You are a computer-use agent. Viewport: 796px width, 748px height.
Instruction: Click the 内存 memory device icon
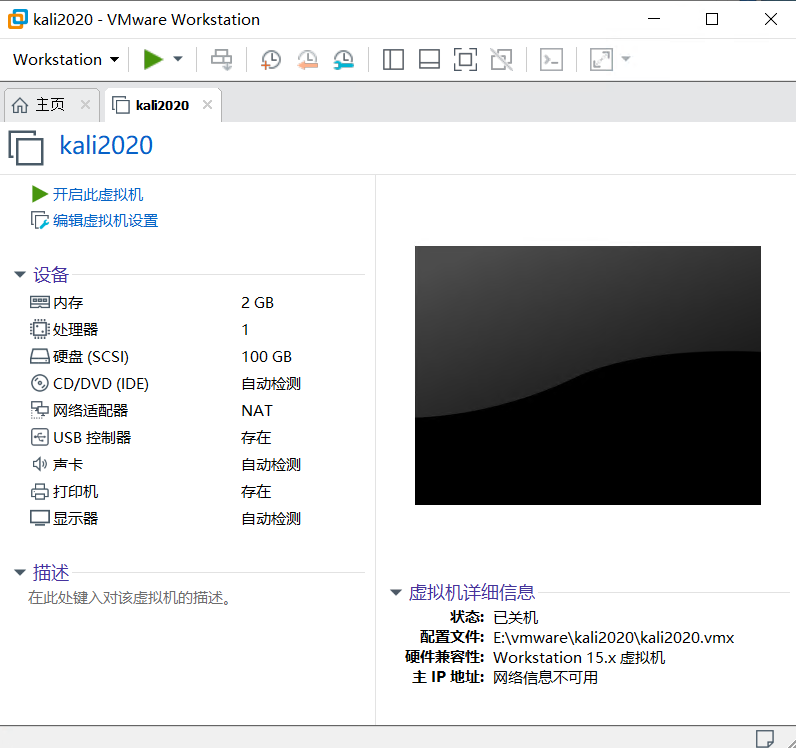[40, 302]
